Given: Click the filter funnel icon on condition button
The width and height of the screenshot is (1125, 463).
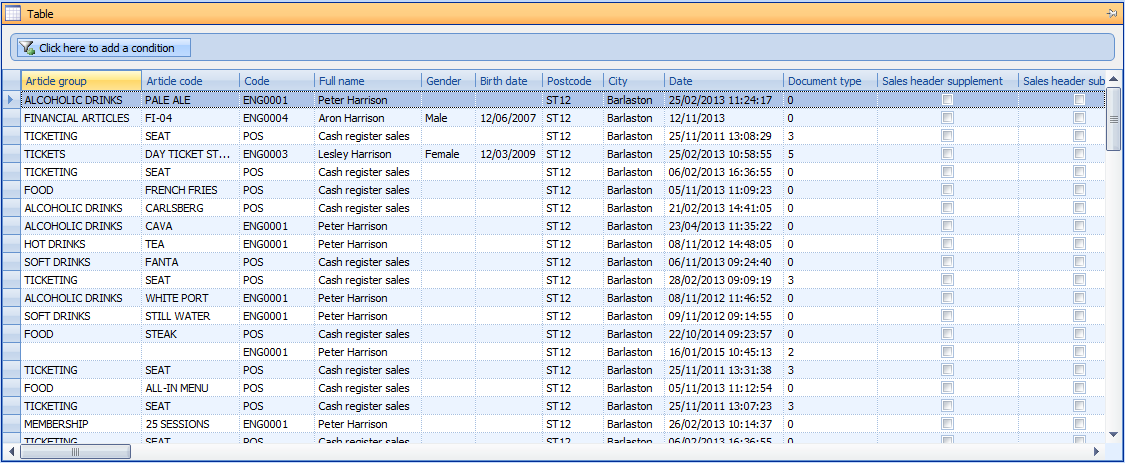Looking at the screenshot, I should (27, 48).
